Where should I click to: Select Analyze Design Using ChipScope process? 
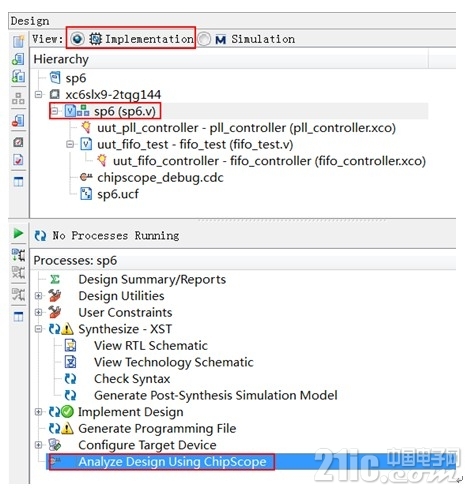click(172, 462)
